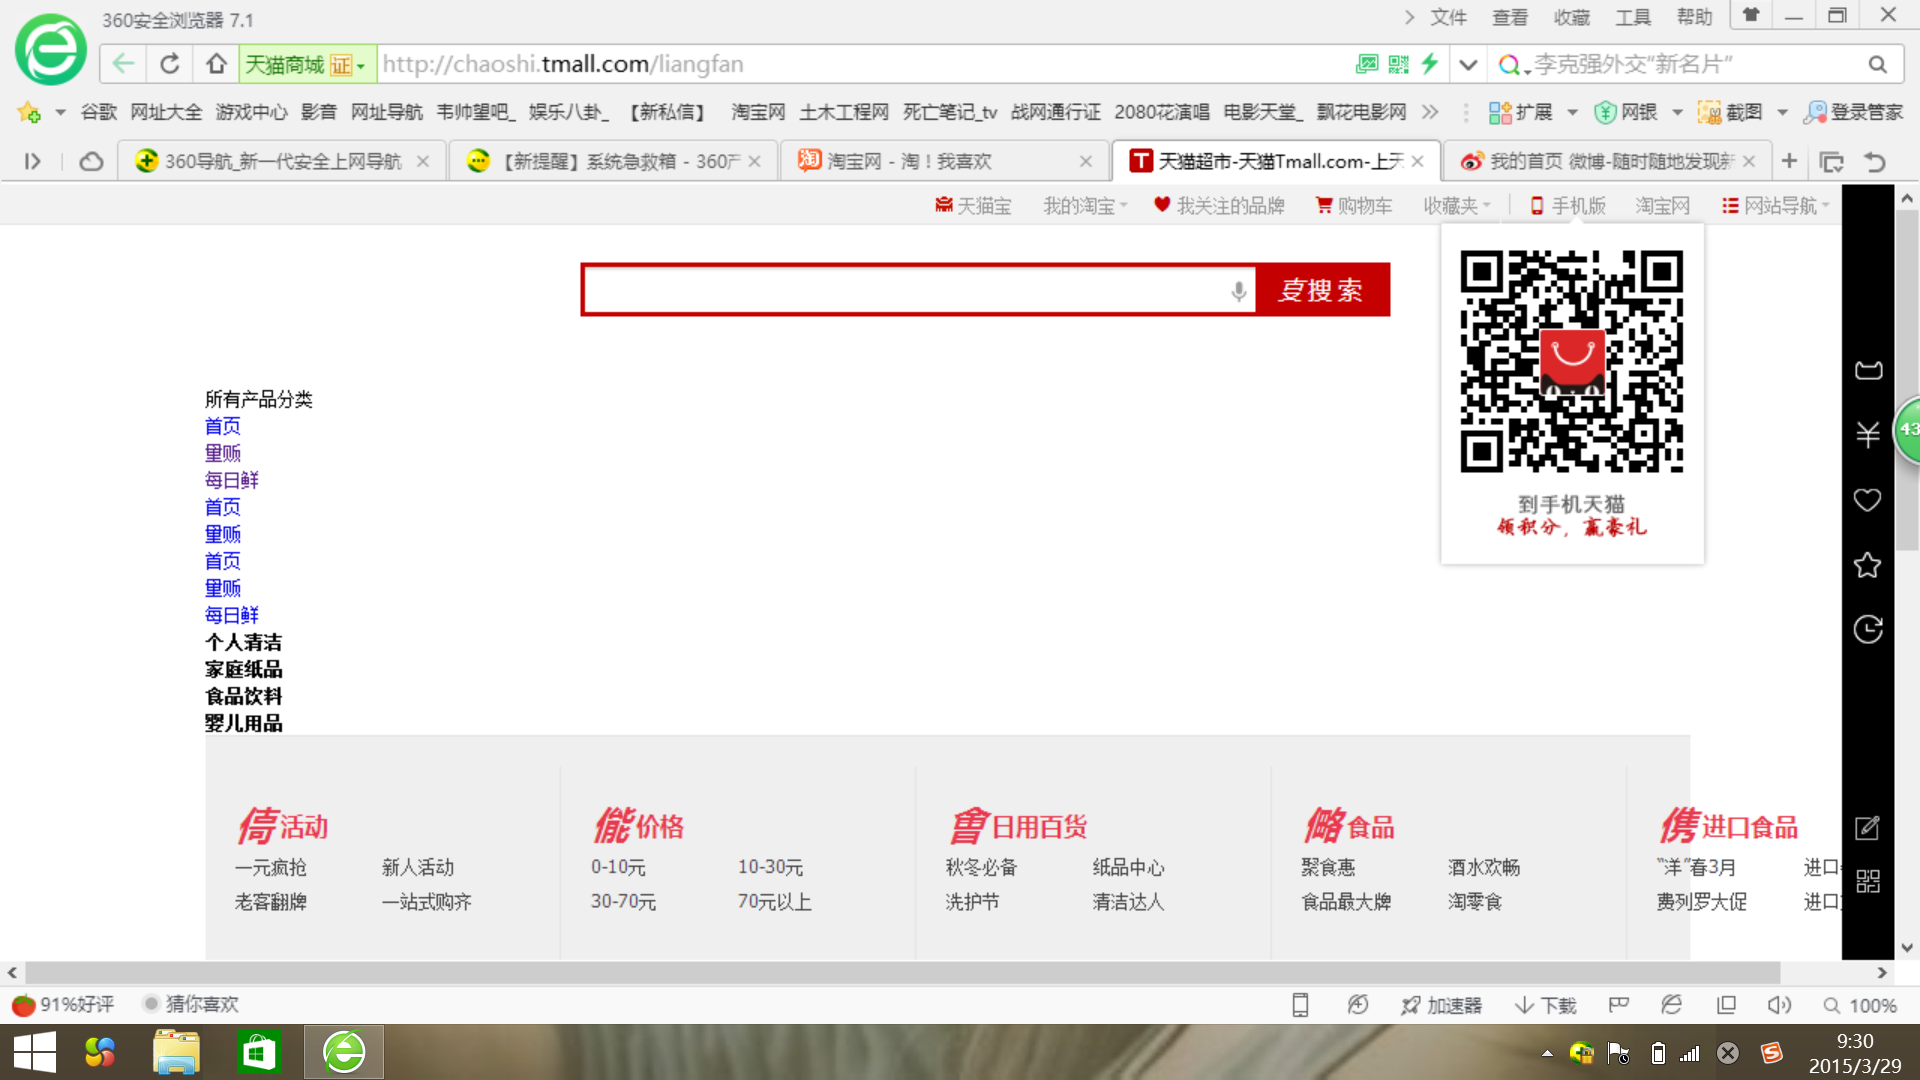Click the QR code icon in address bar
The height and width of the screenshot is (1080, 1920).
(x=1398, y=64)
